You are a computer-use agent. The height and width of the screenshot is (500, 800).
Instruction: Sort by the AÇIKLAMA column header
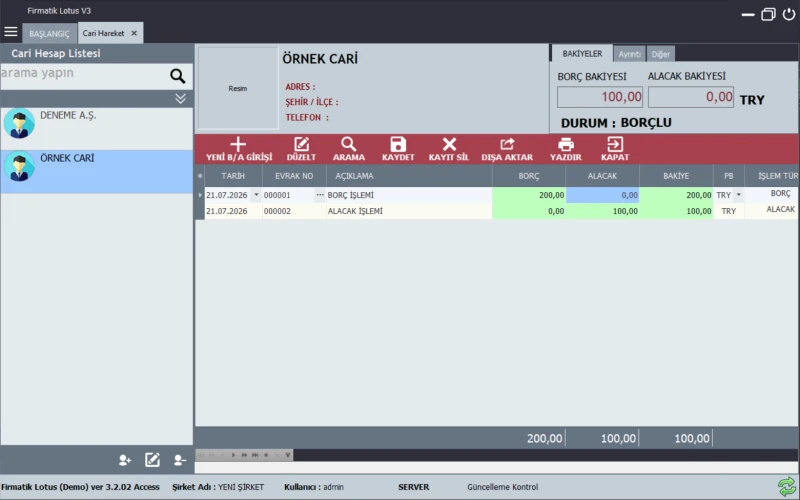409,176
